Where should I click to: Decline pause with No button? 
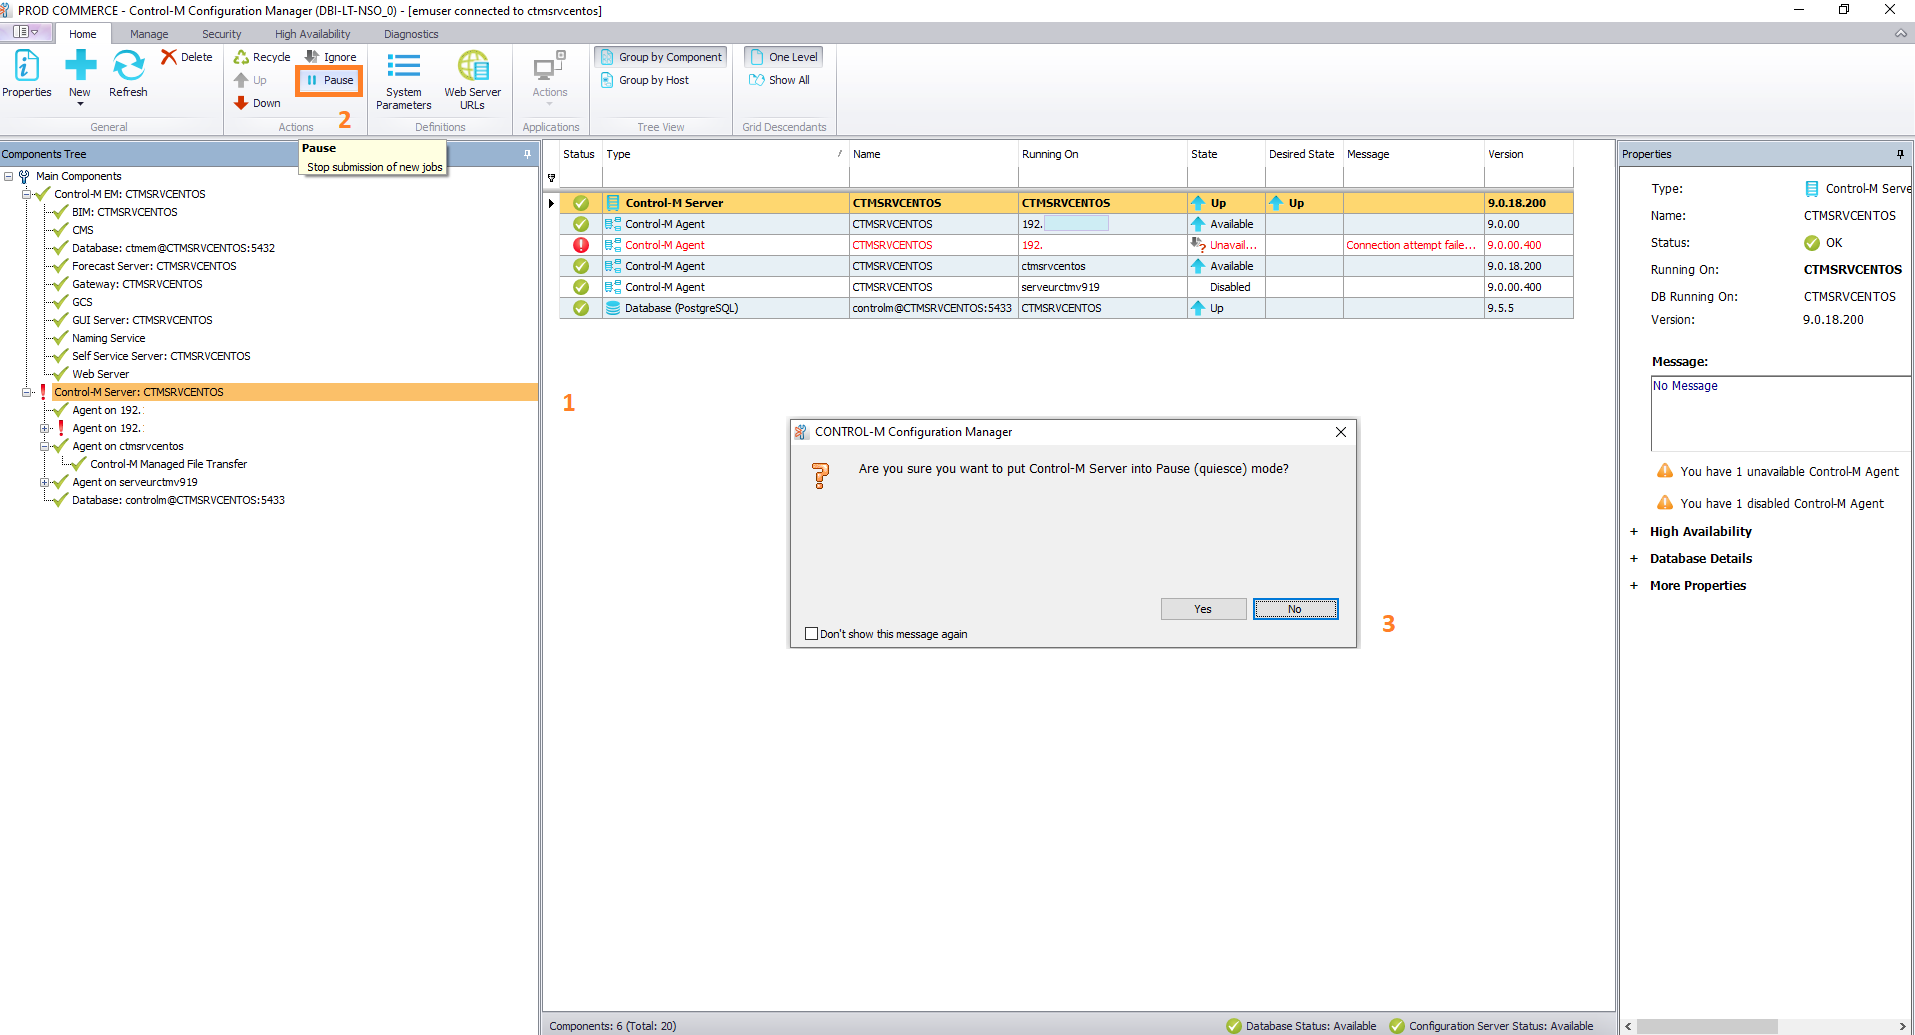point(1295,609)
